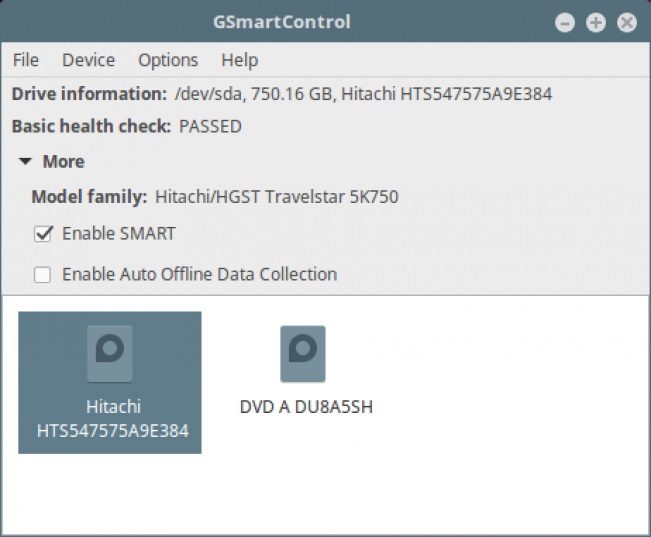
Task: Maximize the GSmartControl window
Action: pyautogui.click(x=596, y=22)
